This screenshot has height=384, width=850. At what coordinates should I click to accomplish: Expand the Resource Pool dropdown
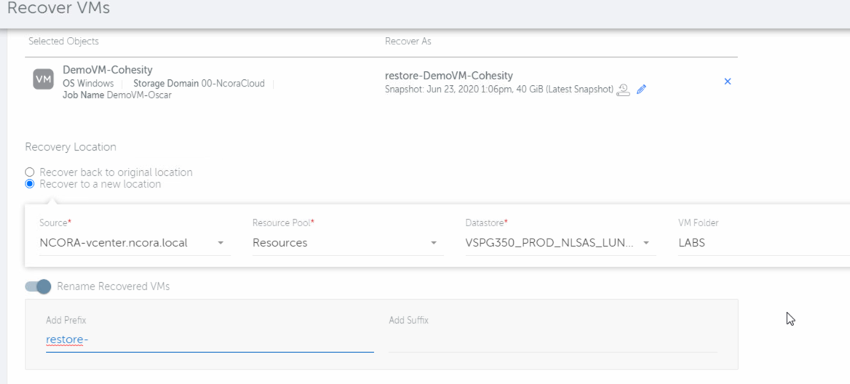pos(347,243)
